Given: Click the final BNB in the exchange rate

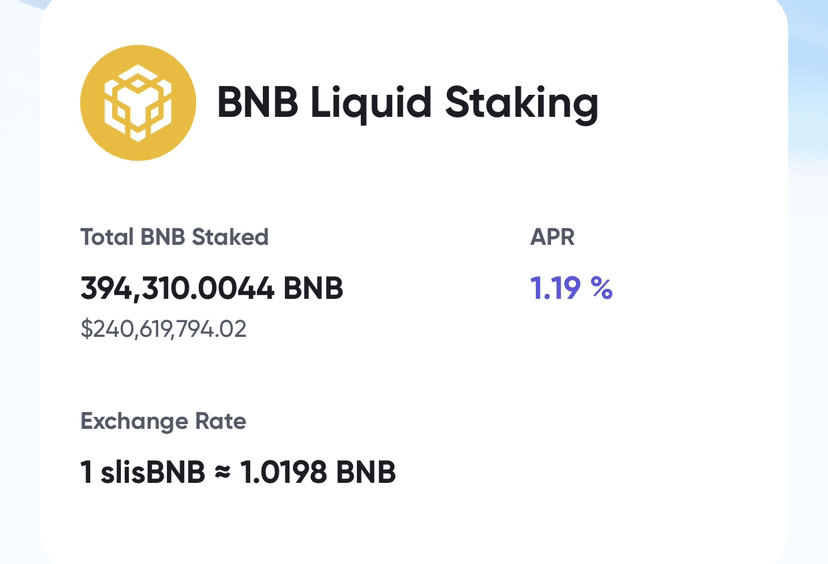Looking at the screenshot, I should coord(366,472).
